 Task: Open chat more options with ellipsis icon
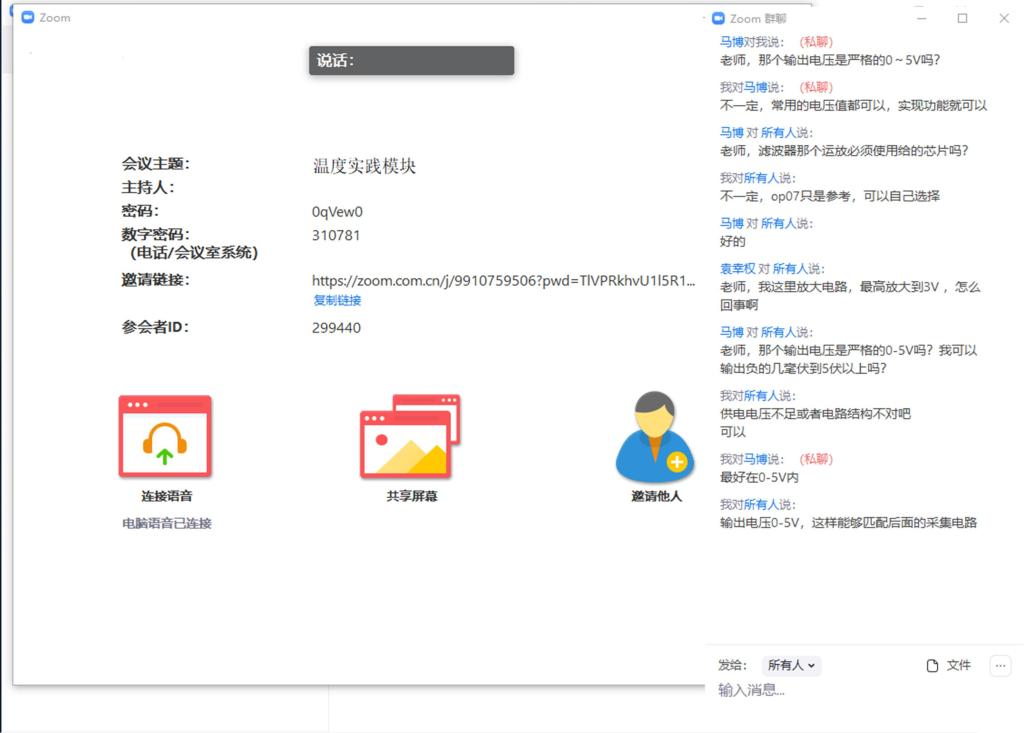pos(1000,665)
